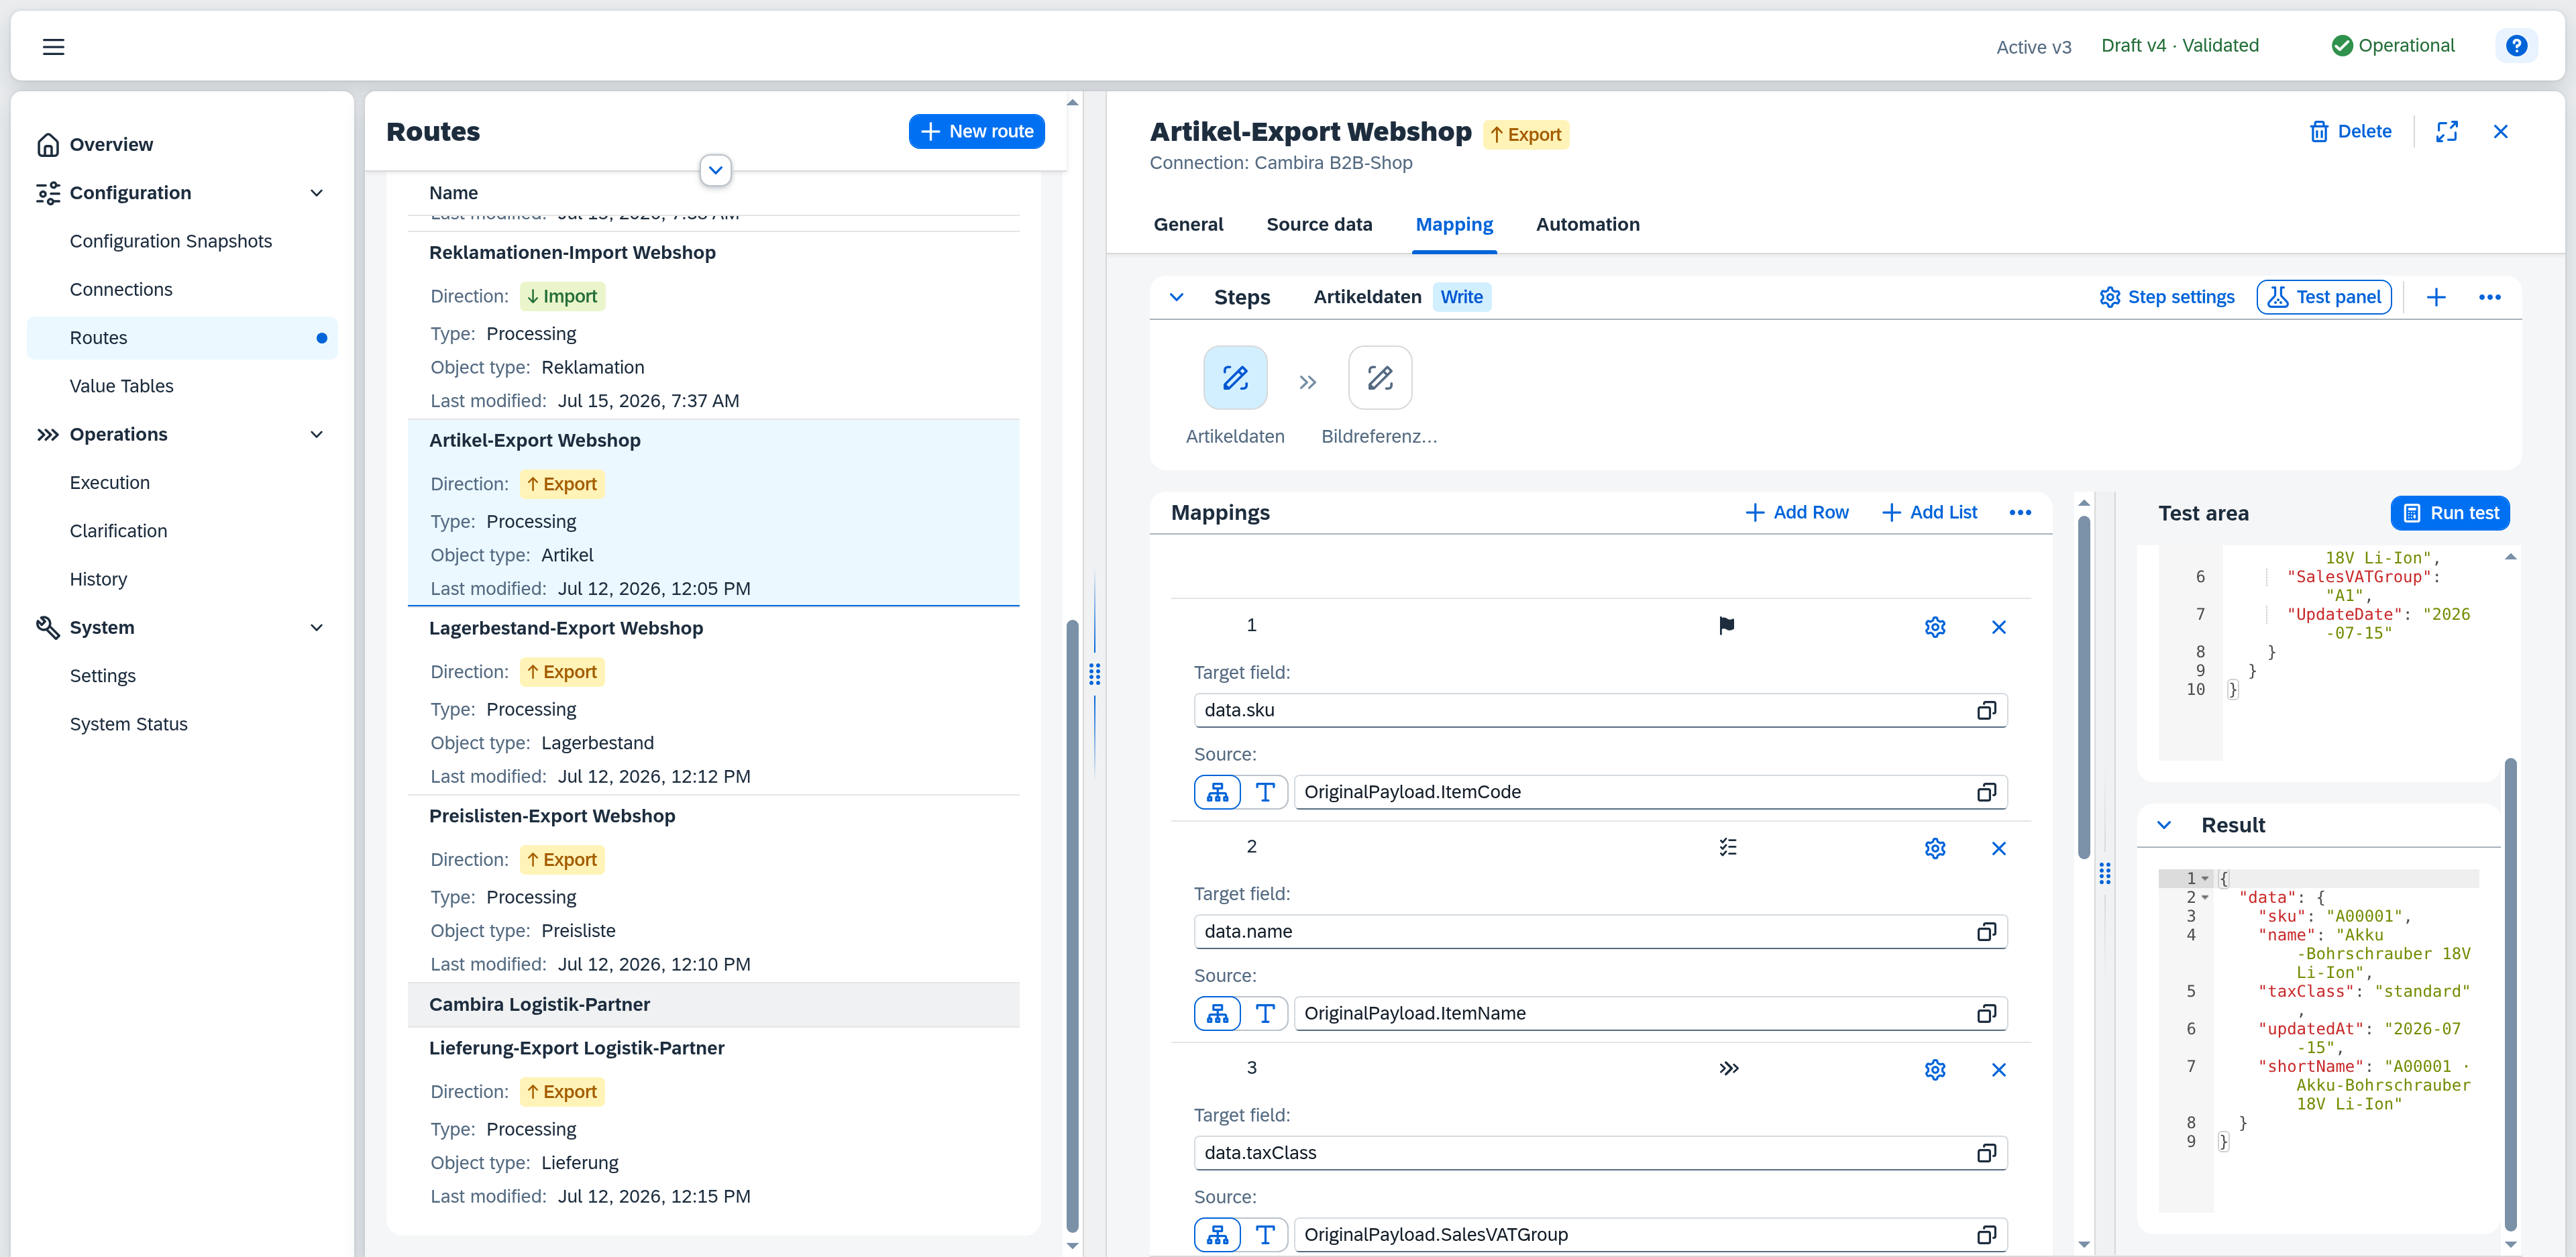
Task: Delete mapping row 1
Action: (x=1998, y=627)
